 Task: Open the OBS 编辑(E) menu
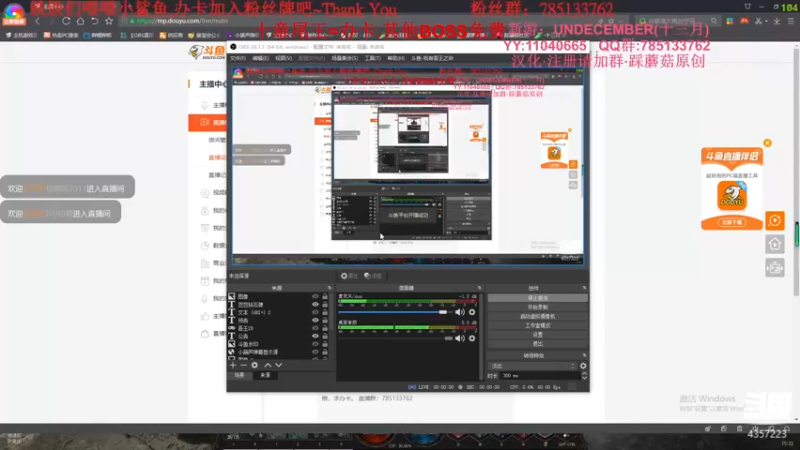click(x=260, y=59)
